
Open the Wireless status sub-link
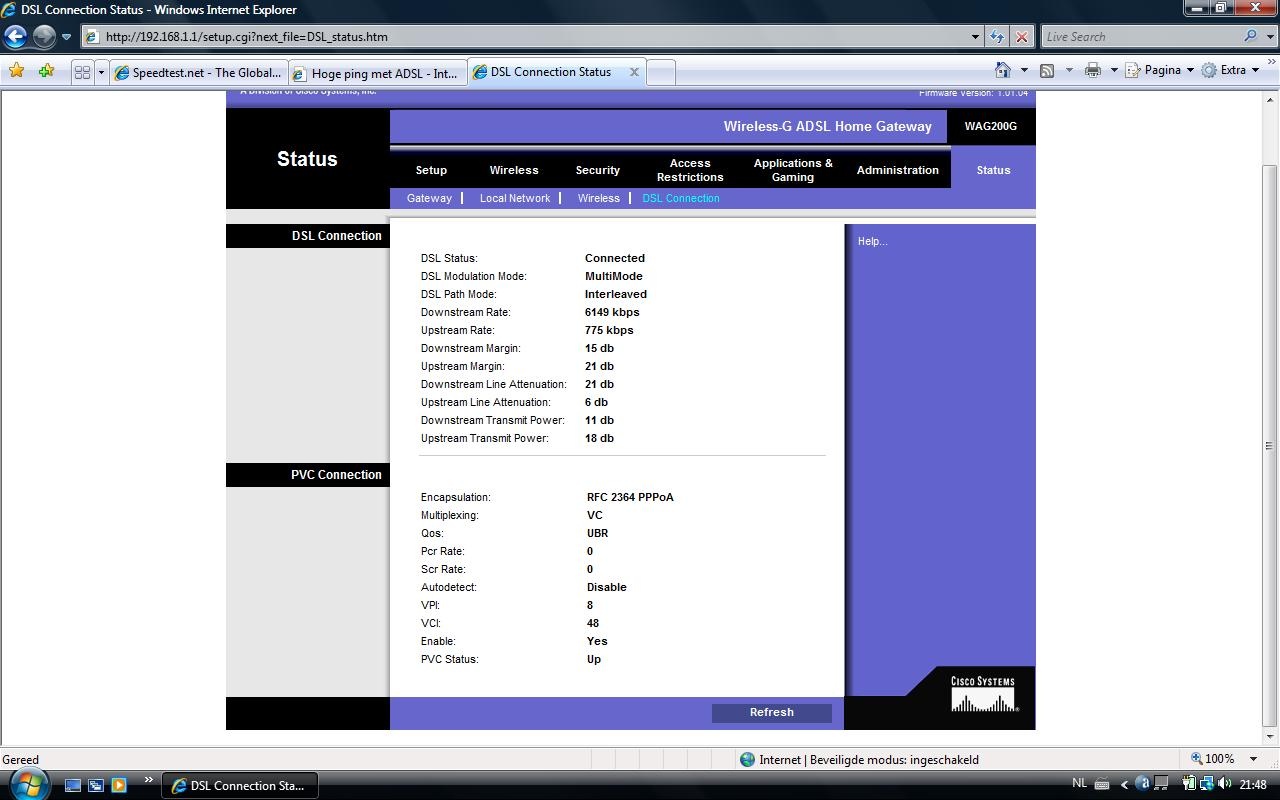click(599, 198)
